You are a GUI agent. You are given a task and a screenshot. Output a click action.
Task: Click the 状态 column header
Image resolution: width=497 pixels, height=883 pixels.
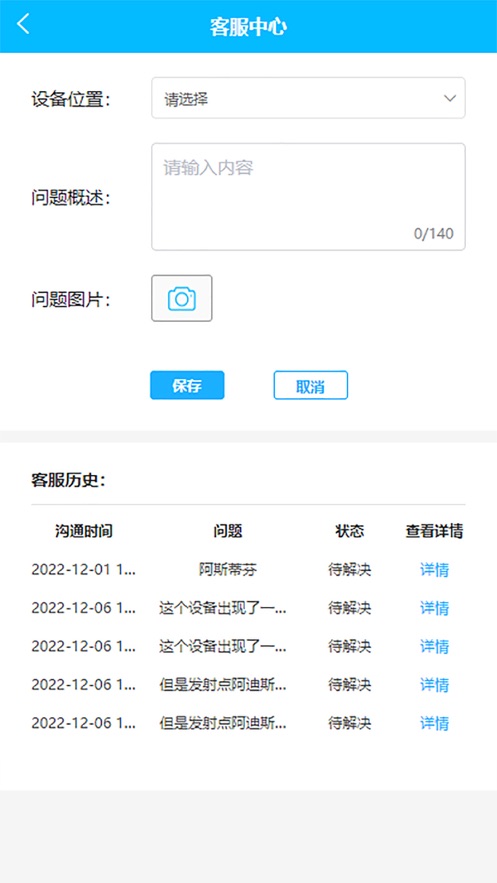click(x=350, y=530)
